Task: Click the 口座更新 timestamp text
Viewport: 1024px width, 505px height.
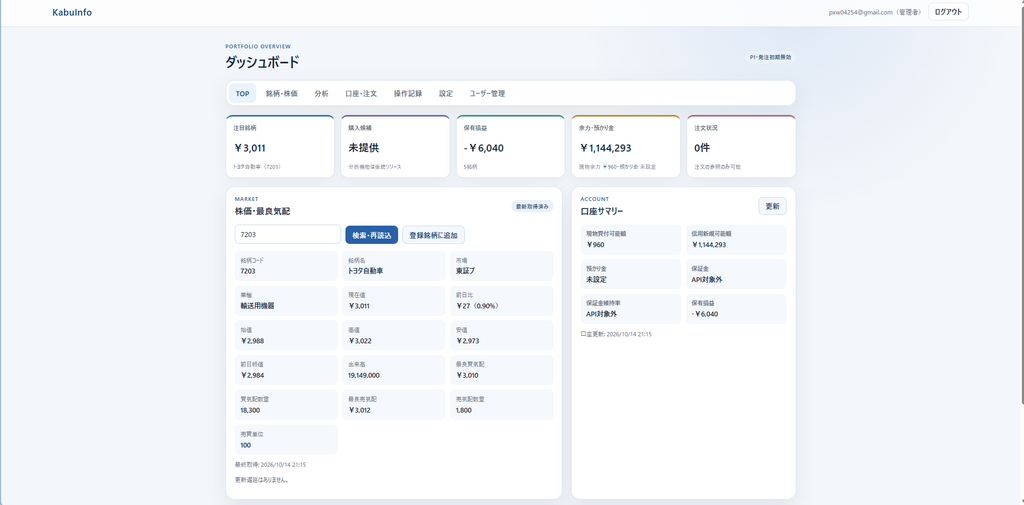Action: 616,334
